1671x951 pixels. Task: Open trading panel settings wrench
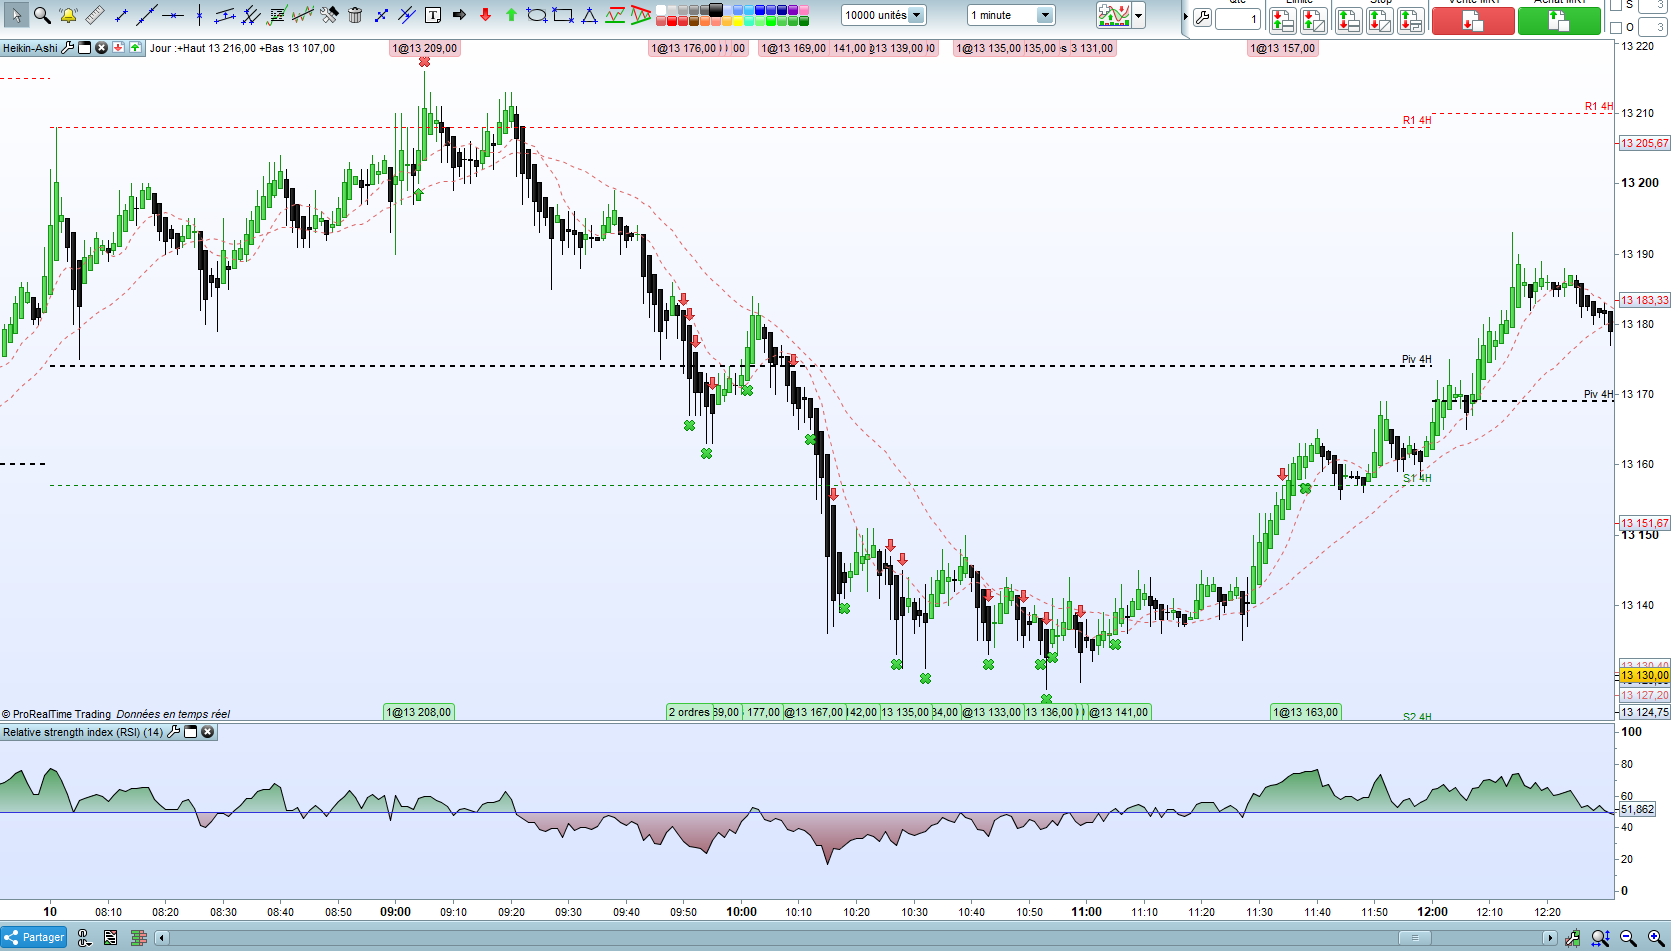pos(1202,17)
